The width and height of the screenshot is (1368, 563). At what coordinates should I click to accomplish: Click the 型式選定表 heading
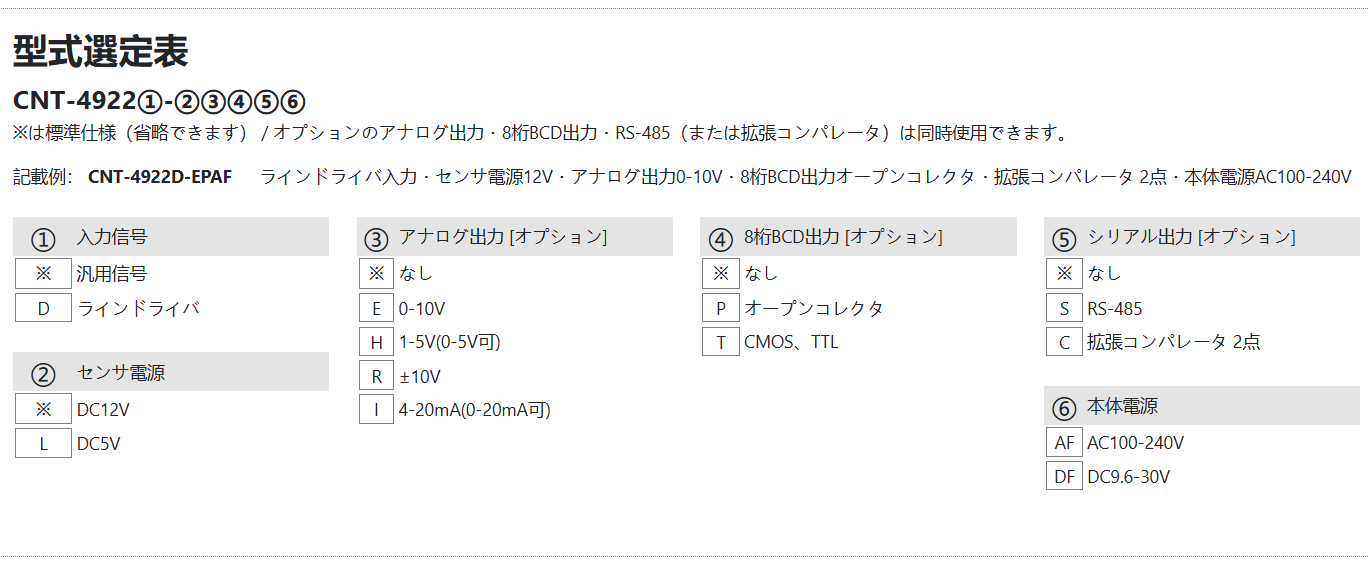click(100, 52)
